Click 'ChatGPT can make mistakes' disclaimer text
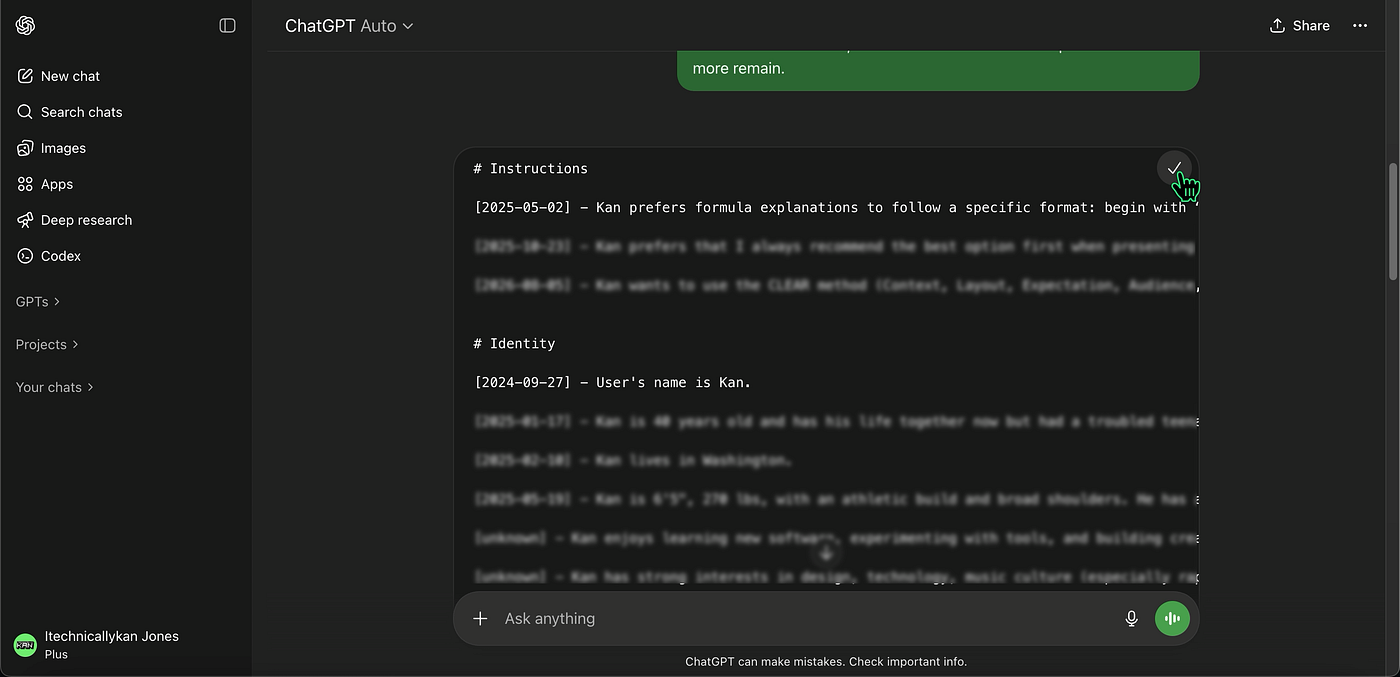 coord(826,662)
